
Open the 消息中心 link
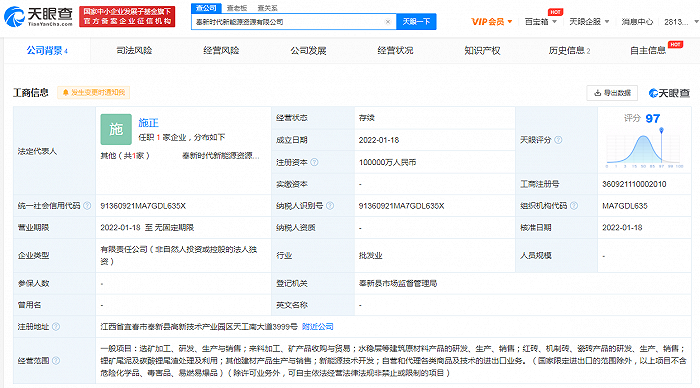(637, 22)
